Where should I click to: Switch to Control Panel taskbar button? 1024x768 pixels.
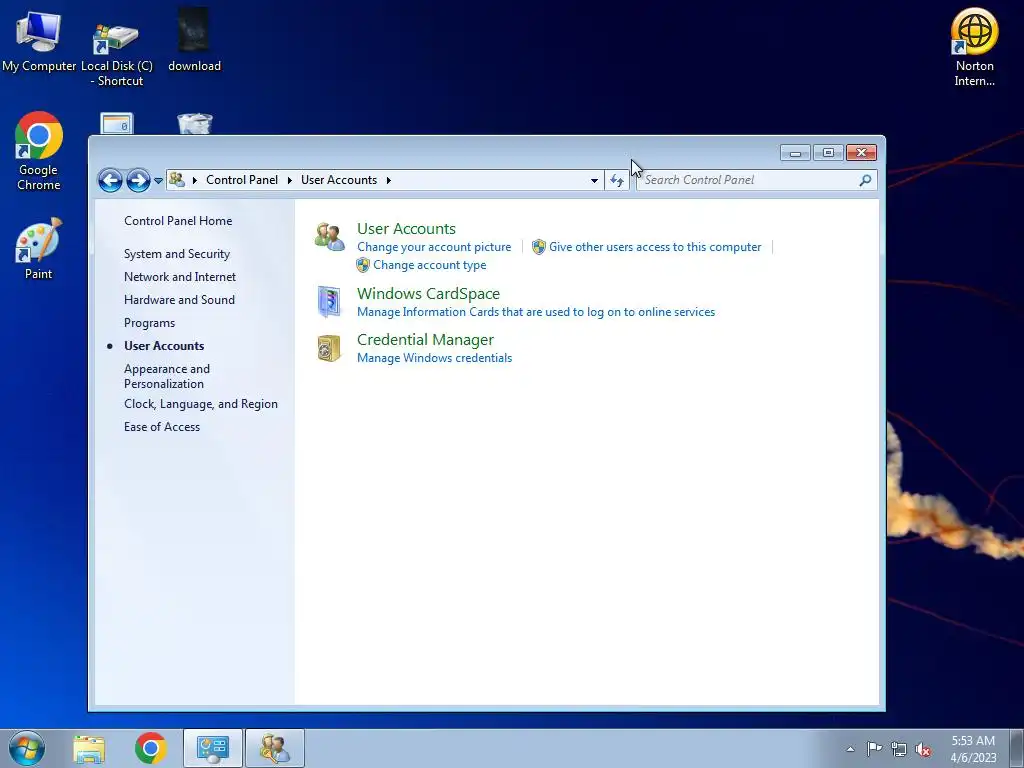[213, 748]
